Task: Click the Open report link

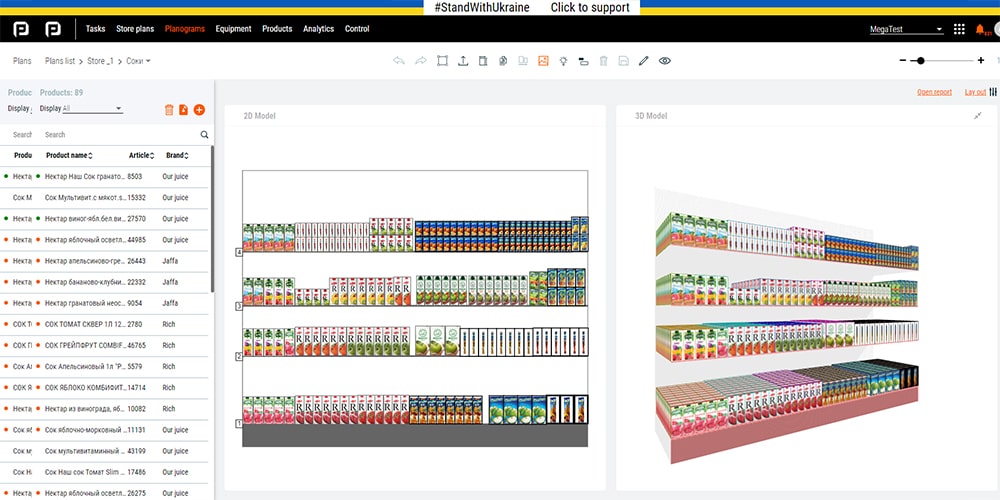Action: pos(934,92)
